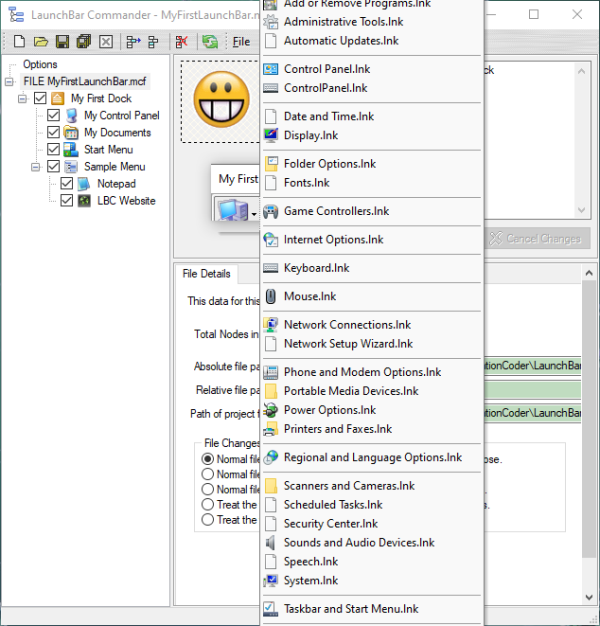Click the details panel vertical scrollbar thumb
600x626 pixels.
[x=589, y=419]
